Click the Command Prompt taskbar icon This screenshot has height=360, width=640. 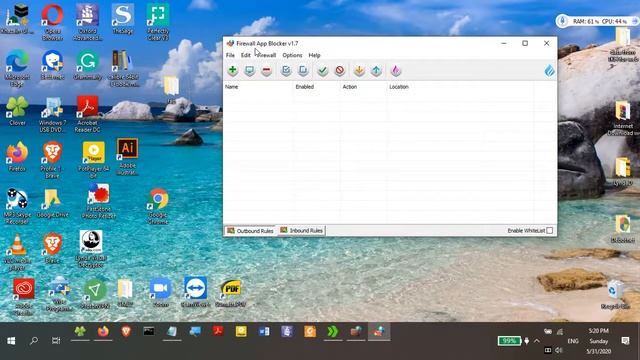pos(149,331)
